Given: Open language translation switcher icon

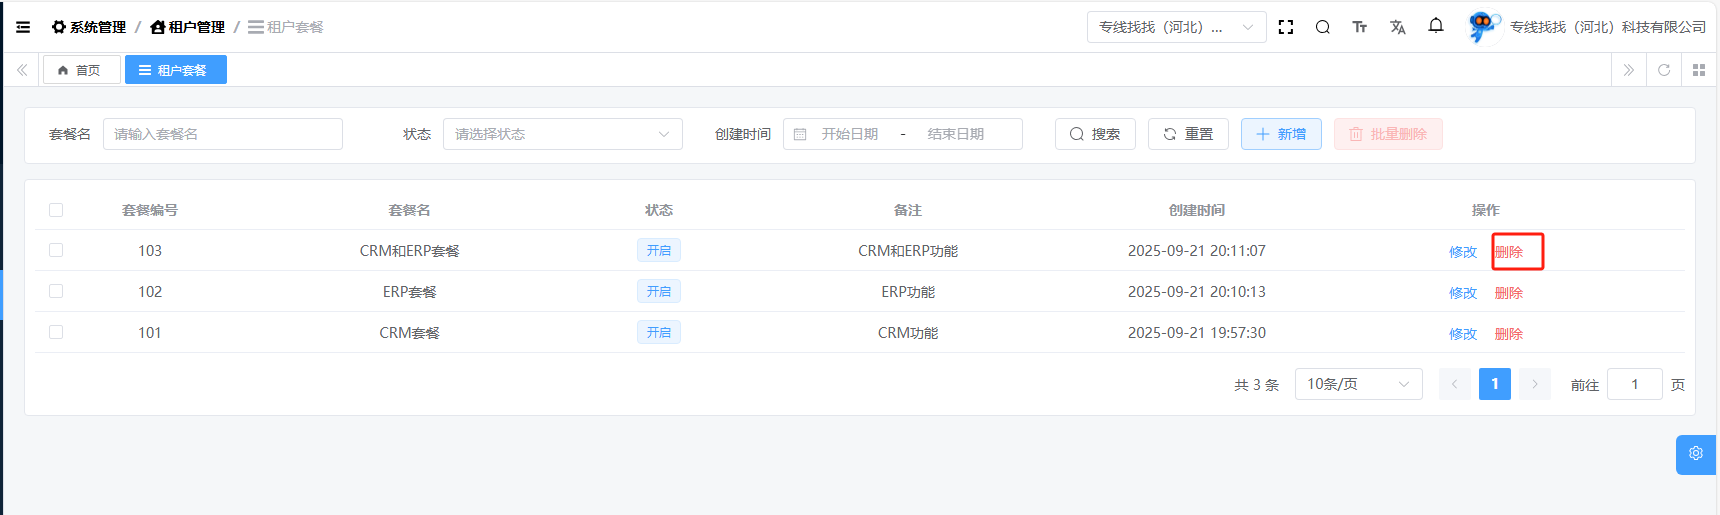Looking at the screenshot, I should click(1397, 27).
